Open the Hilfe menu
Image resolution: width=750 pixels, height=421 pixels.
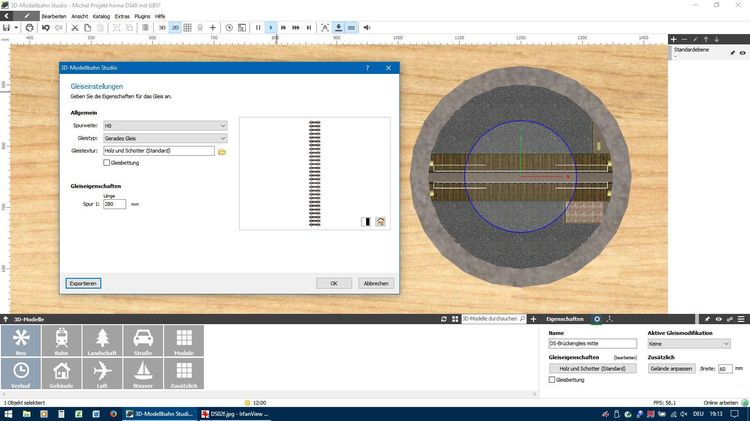[x=160, y=16]
